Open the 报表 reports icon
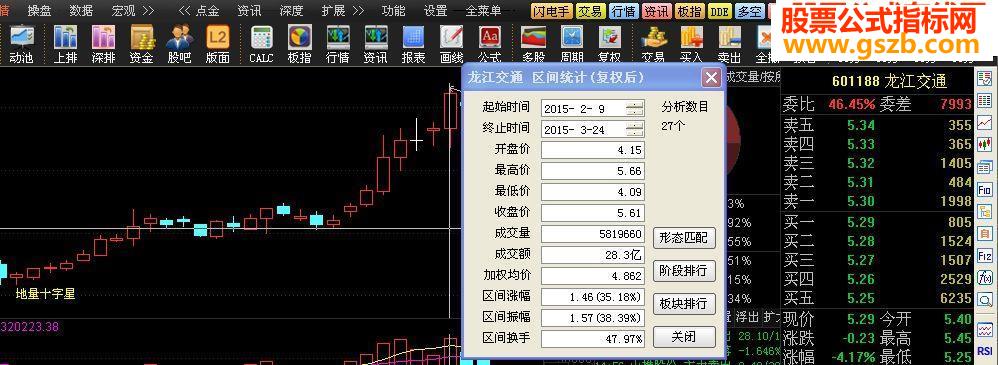 coord(414,45)
